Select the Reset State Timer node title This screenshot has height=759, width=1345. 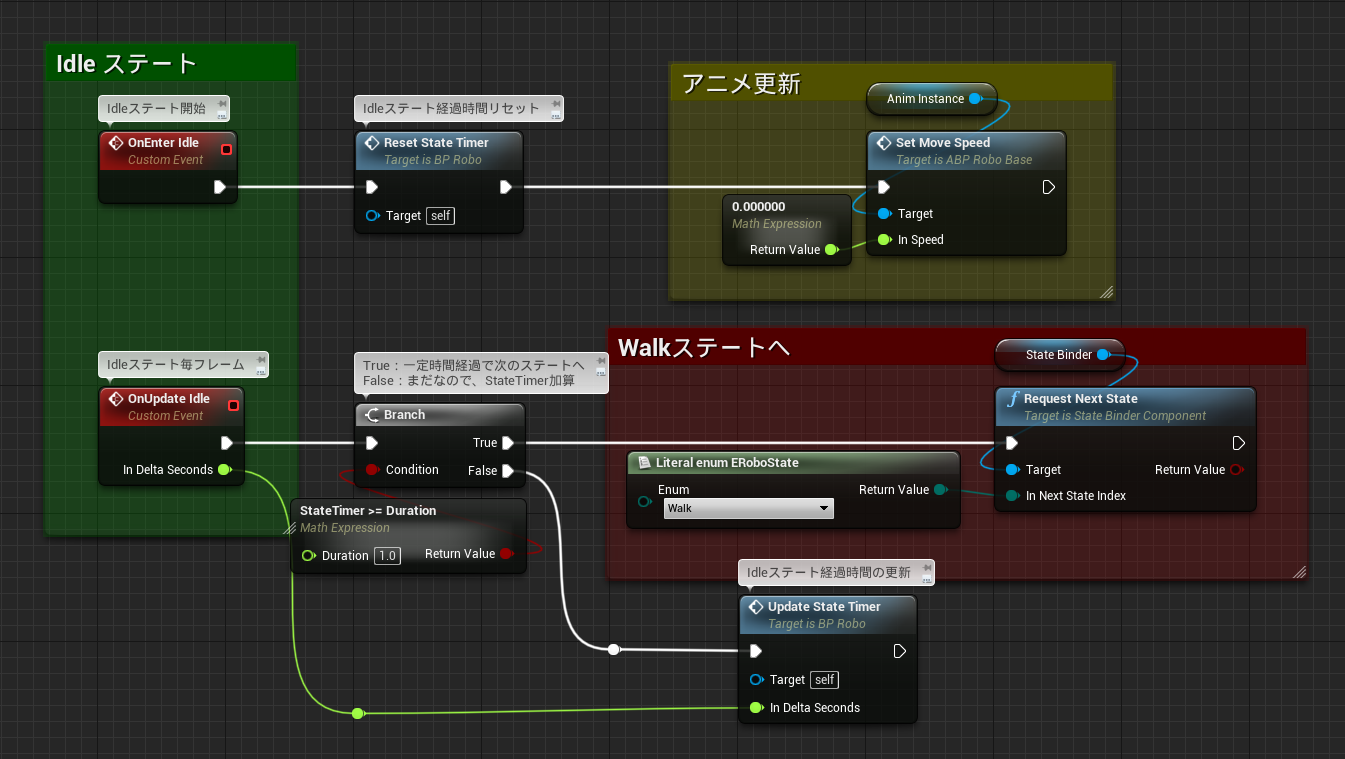[436, 143]
